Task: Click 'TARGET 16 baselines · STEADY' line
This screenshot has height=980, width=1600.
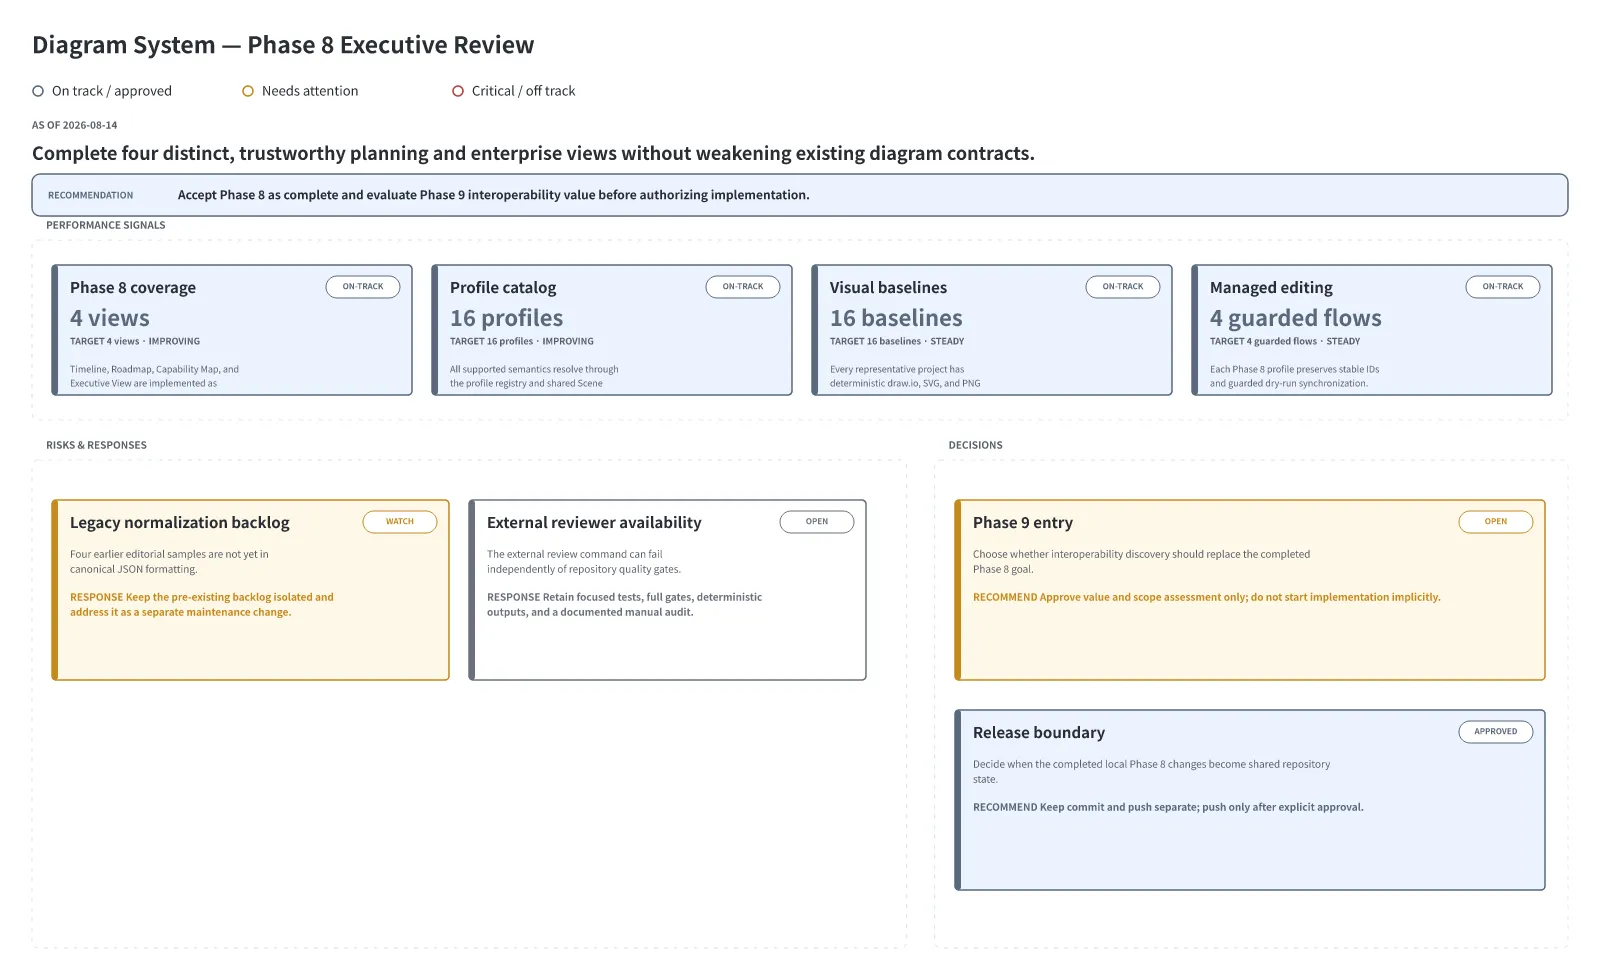Action: pos(897,342)
